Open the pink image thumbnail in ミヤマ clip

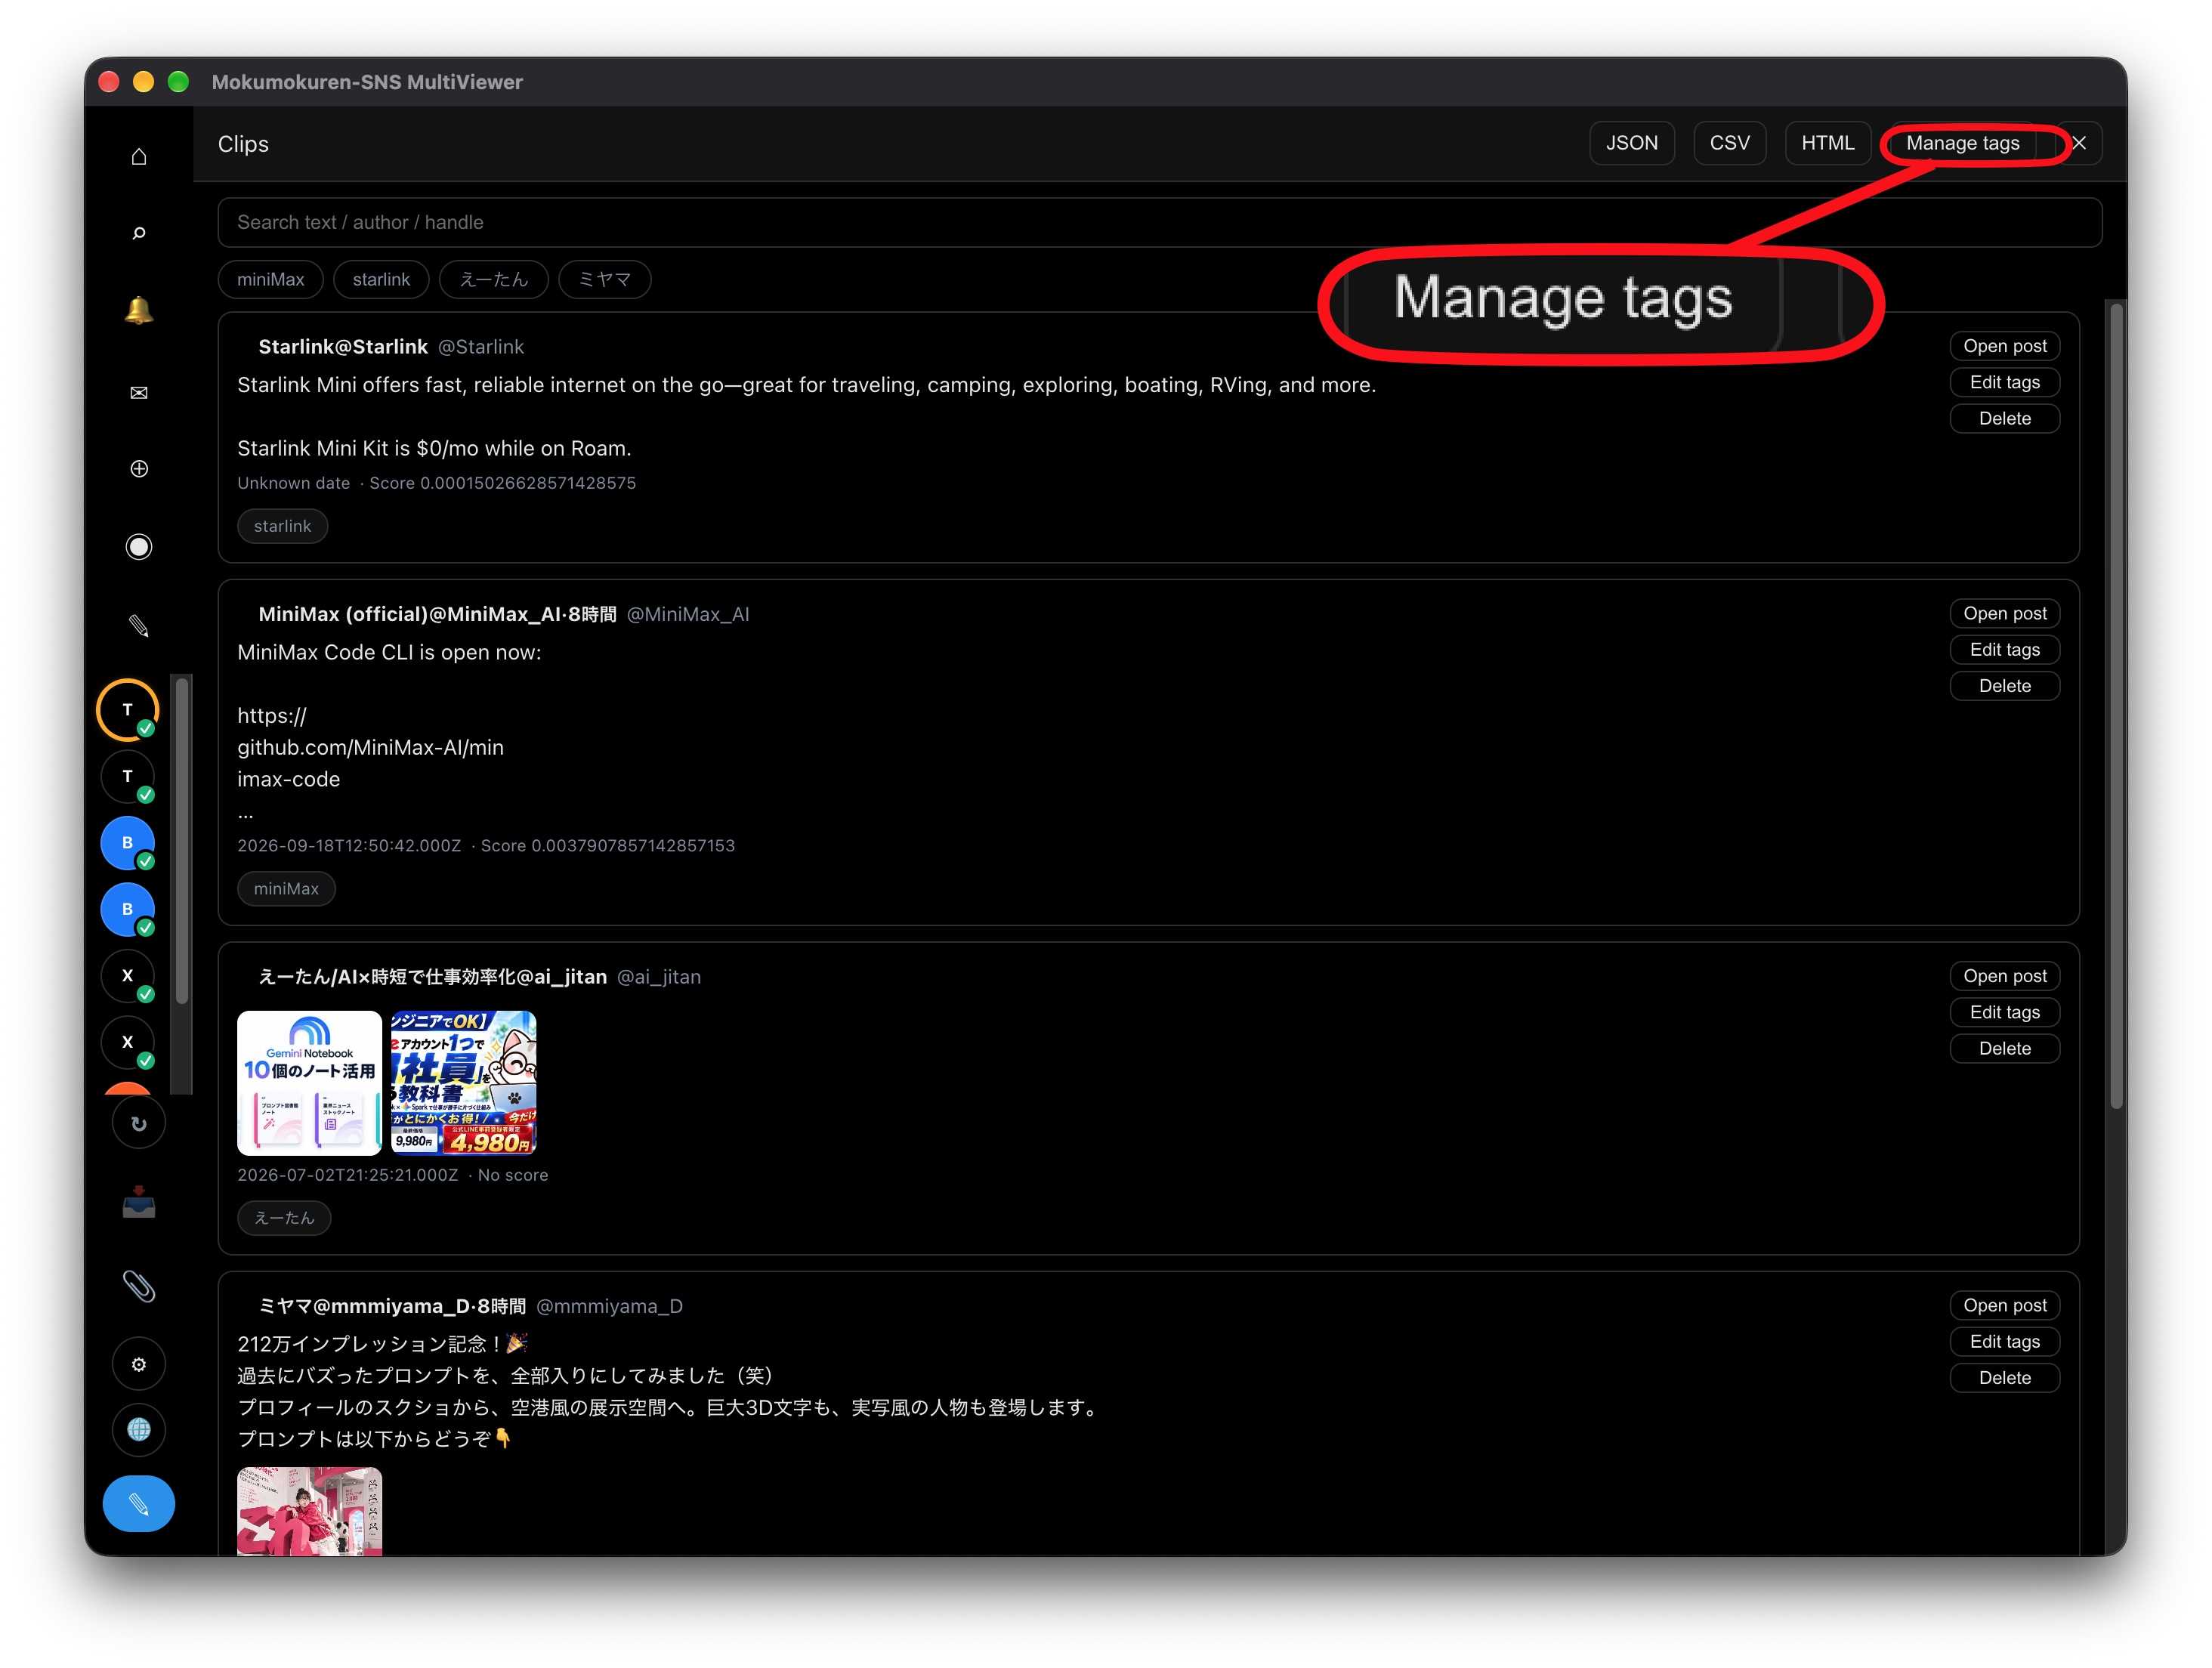pos(309,1511)
